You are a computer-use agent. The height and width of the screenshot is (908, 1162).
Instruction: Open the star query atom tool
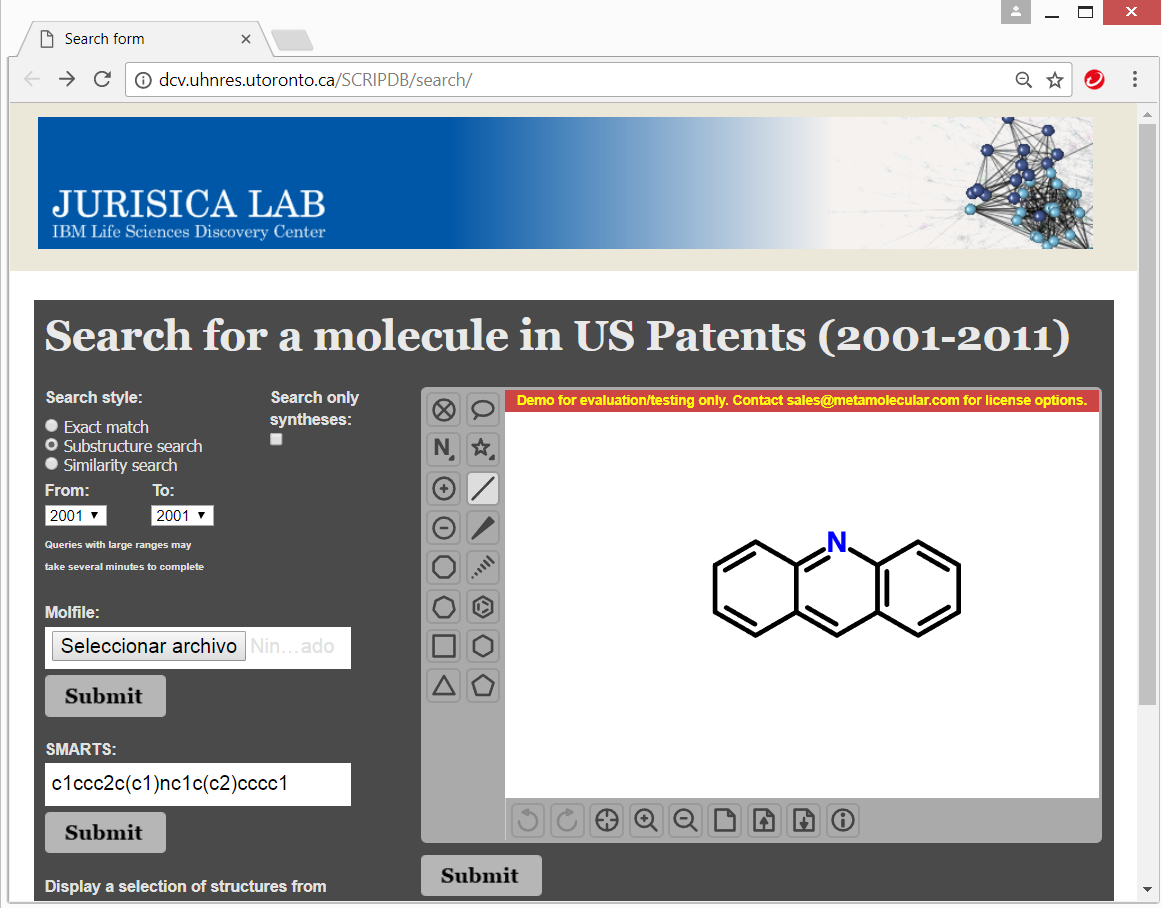pos(483,449)
